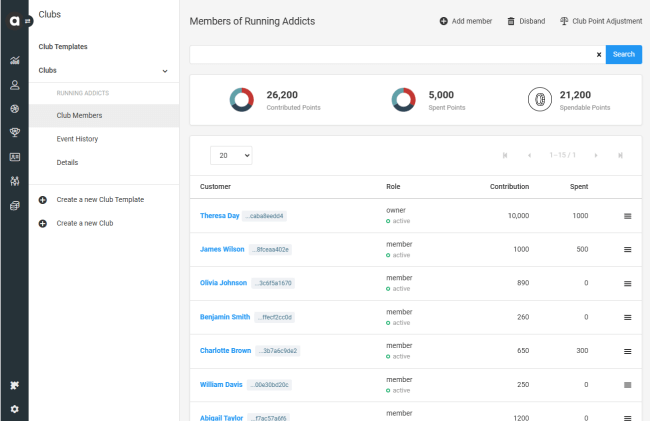Open Details in the club menu
650x421 pixels.
pos(67,162)
